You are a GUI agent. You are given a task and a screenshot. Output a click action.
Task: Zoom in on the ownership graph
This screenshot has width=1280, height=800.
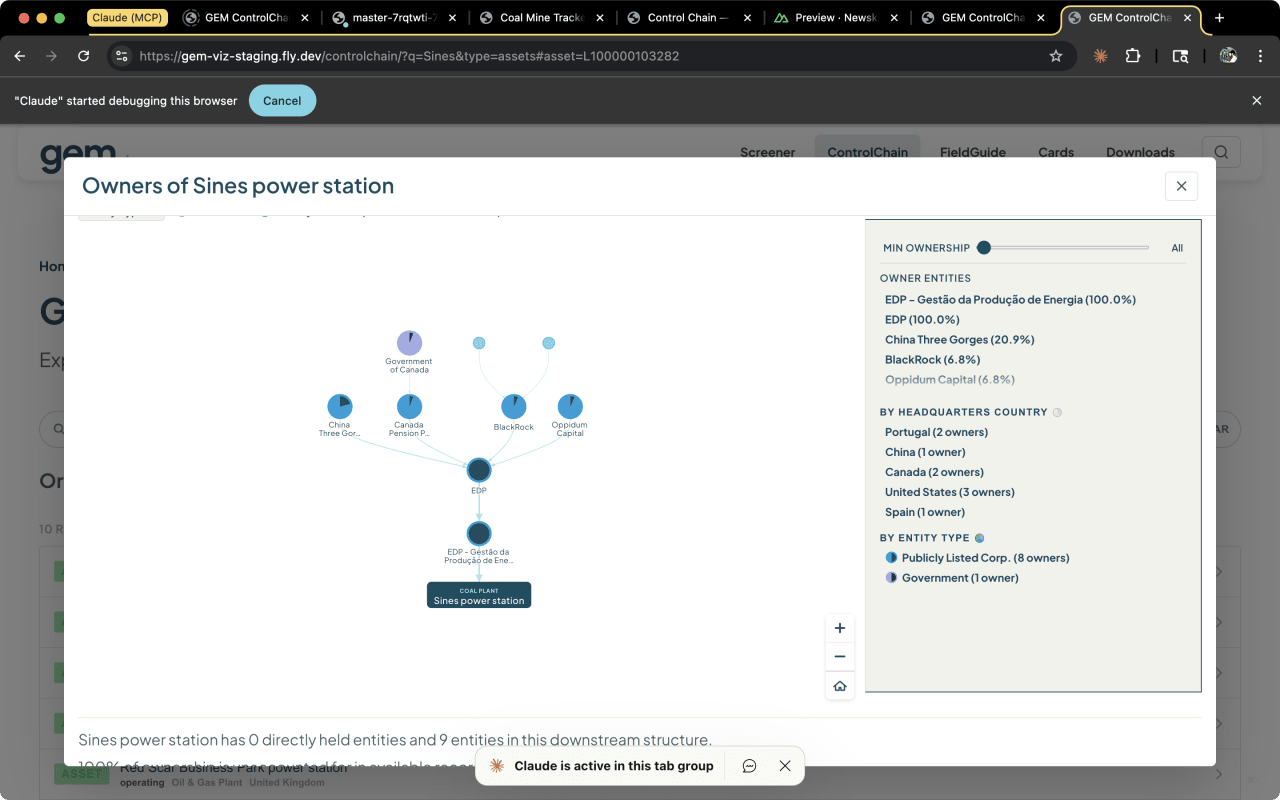pos(840,628)
